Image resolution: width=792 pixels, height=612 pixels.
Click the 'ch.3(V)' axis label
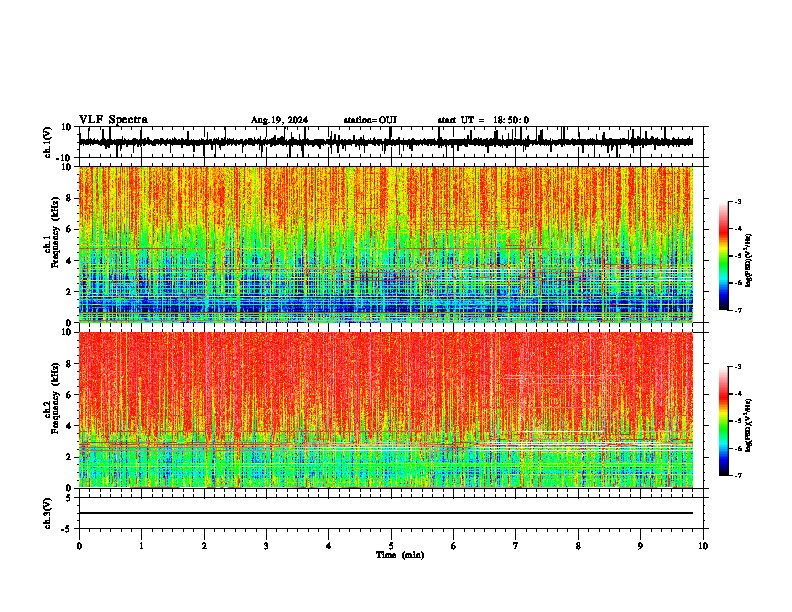48,513
